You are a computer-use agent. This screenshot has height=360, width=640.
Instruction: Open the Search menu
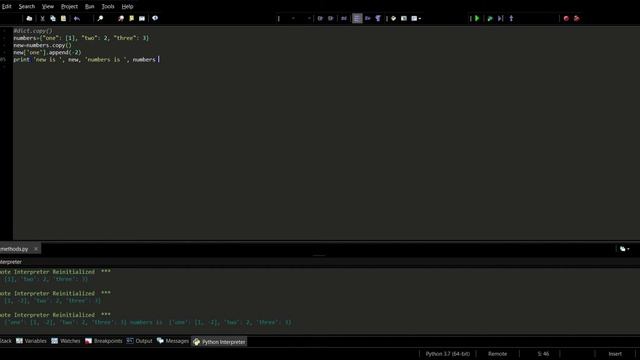coord(27,7)
